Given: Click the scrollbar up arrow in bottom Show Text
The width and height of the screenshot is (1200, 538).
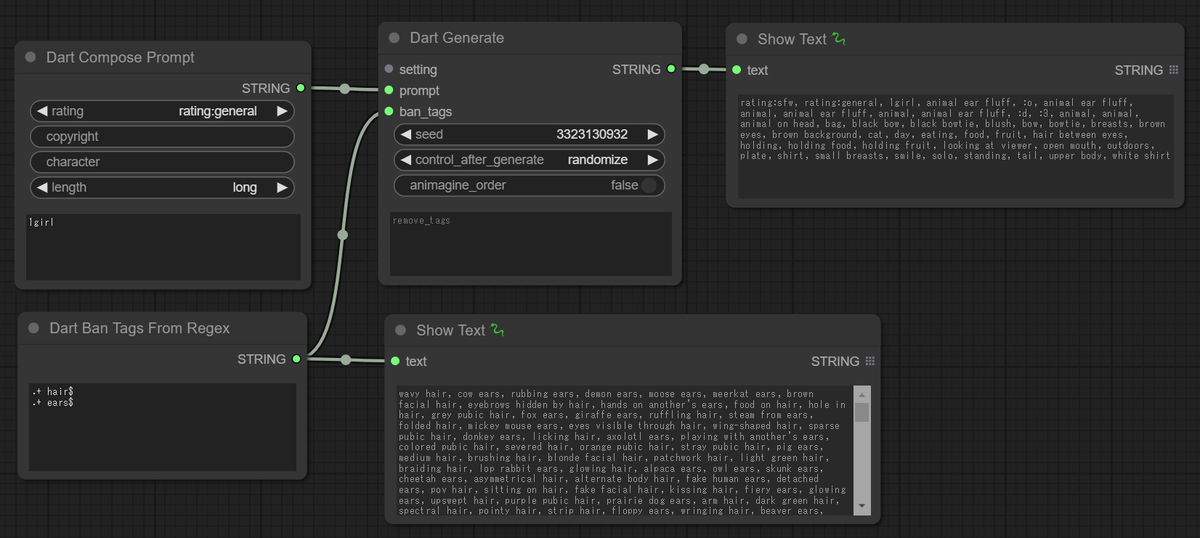Looking at the screenshot, I should pyautogui.click(x=862, y=394).
